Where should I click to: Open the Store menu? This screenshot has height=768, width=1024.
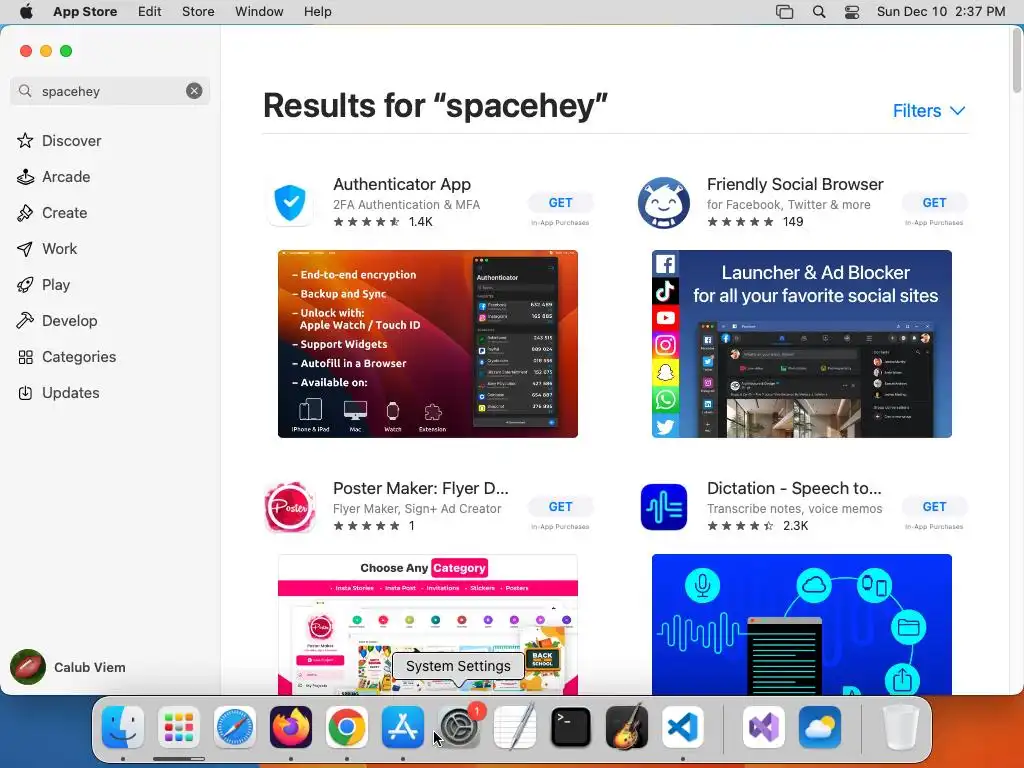(198, 11)
